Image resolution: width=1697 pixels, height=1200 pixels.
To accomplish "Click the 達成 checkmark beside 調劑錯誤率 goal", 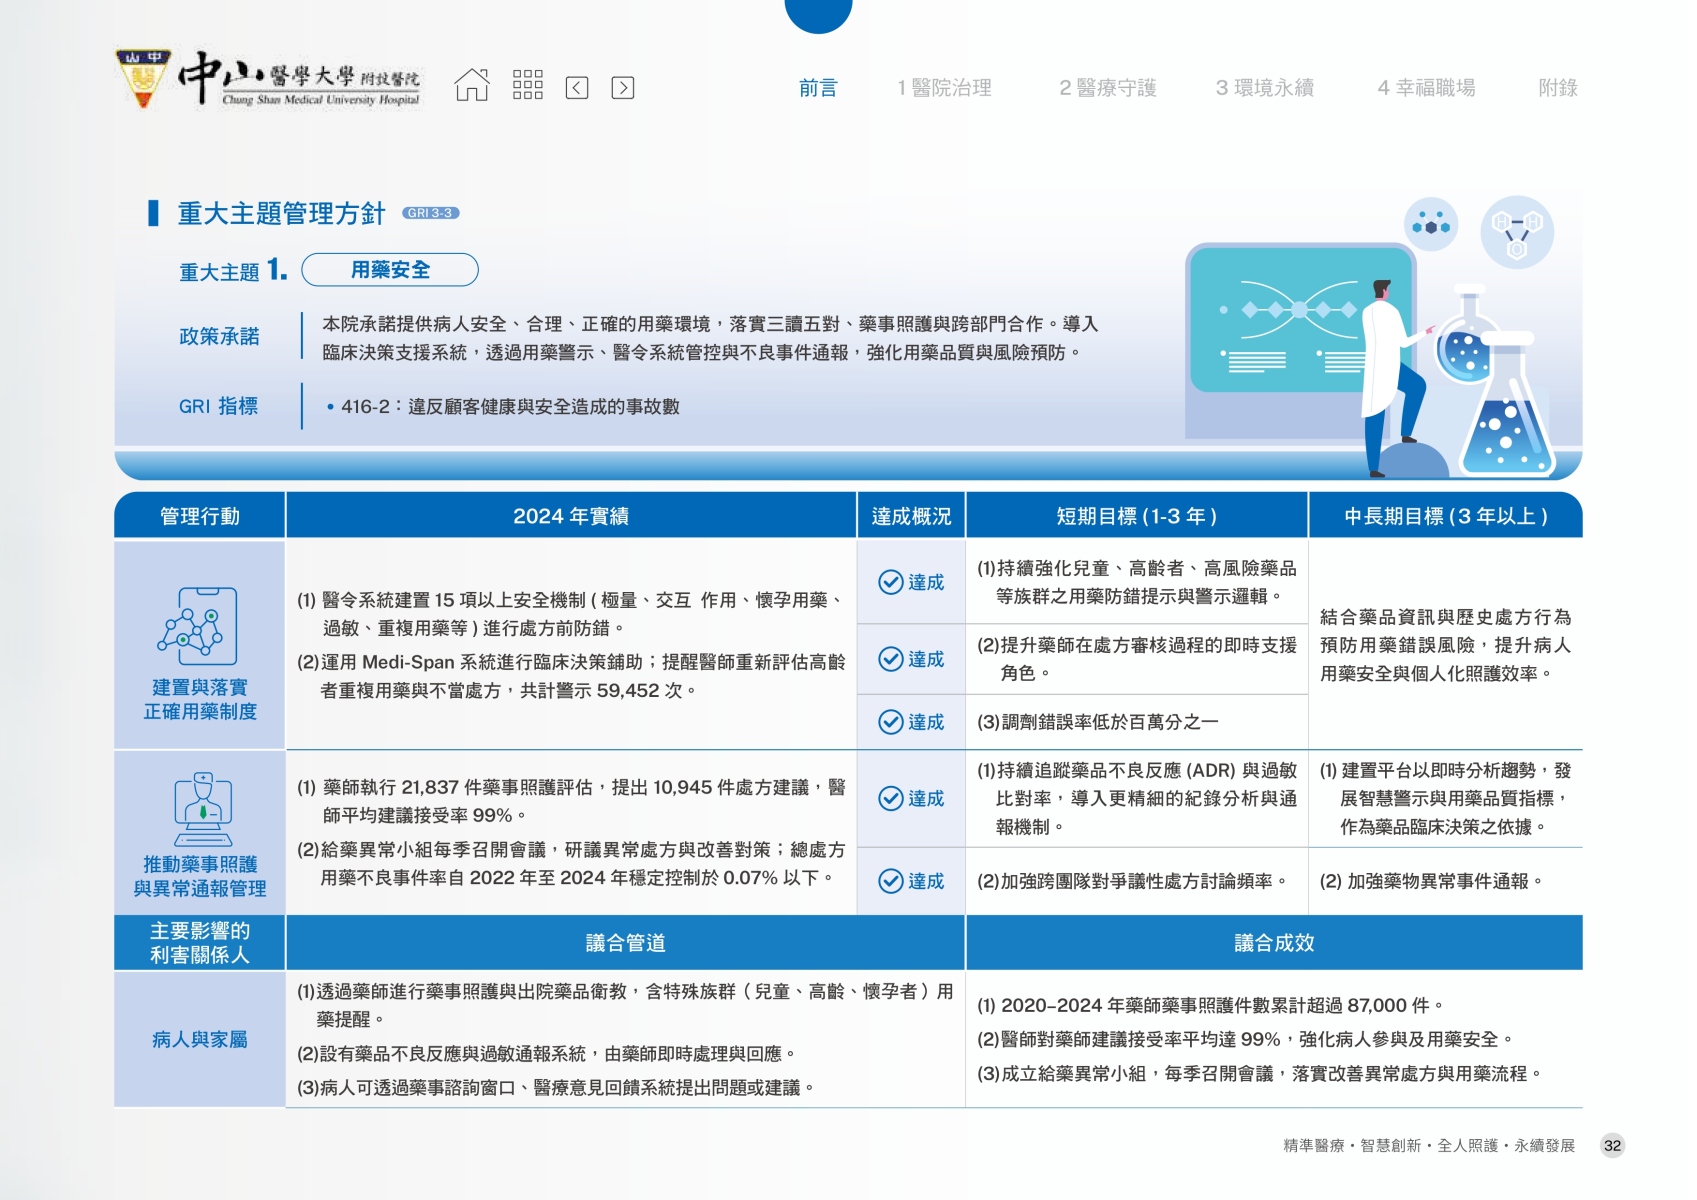I will (891, 722).
